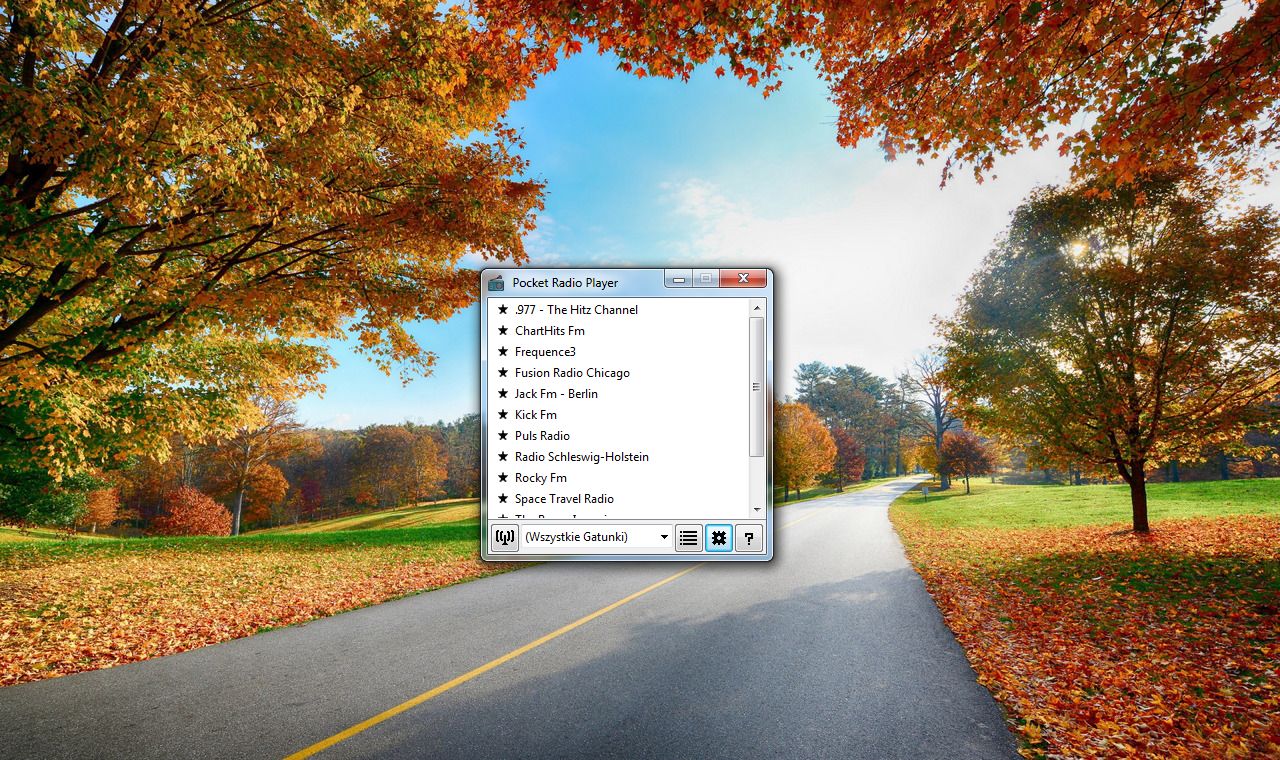Select Jack Fm - Berlin station
Screen dimensions: 1280x760
[618, 394]
